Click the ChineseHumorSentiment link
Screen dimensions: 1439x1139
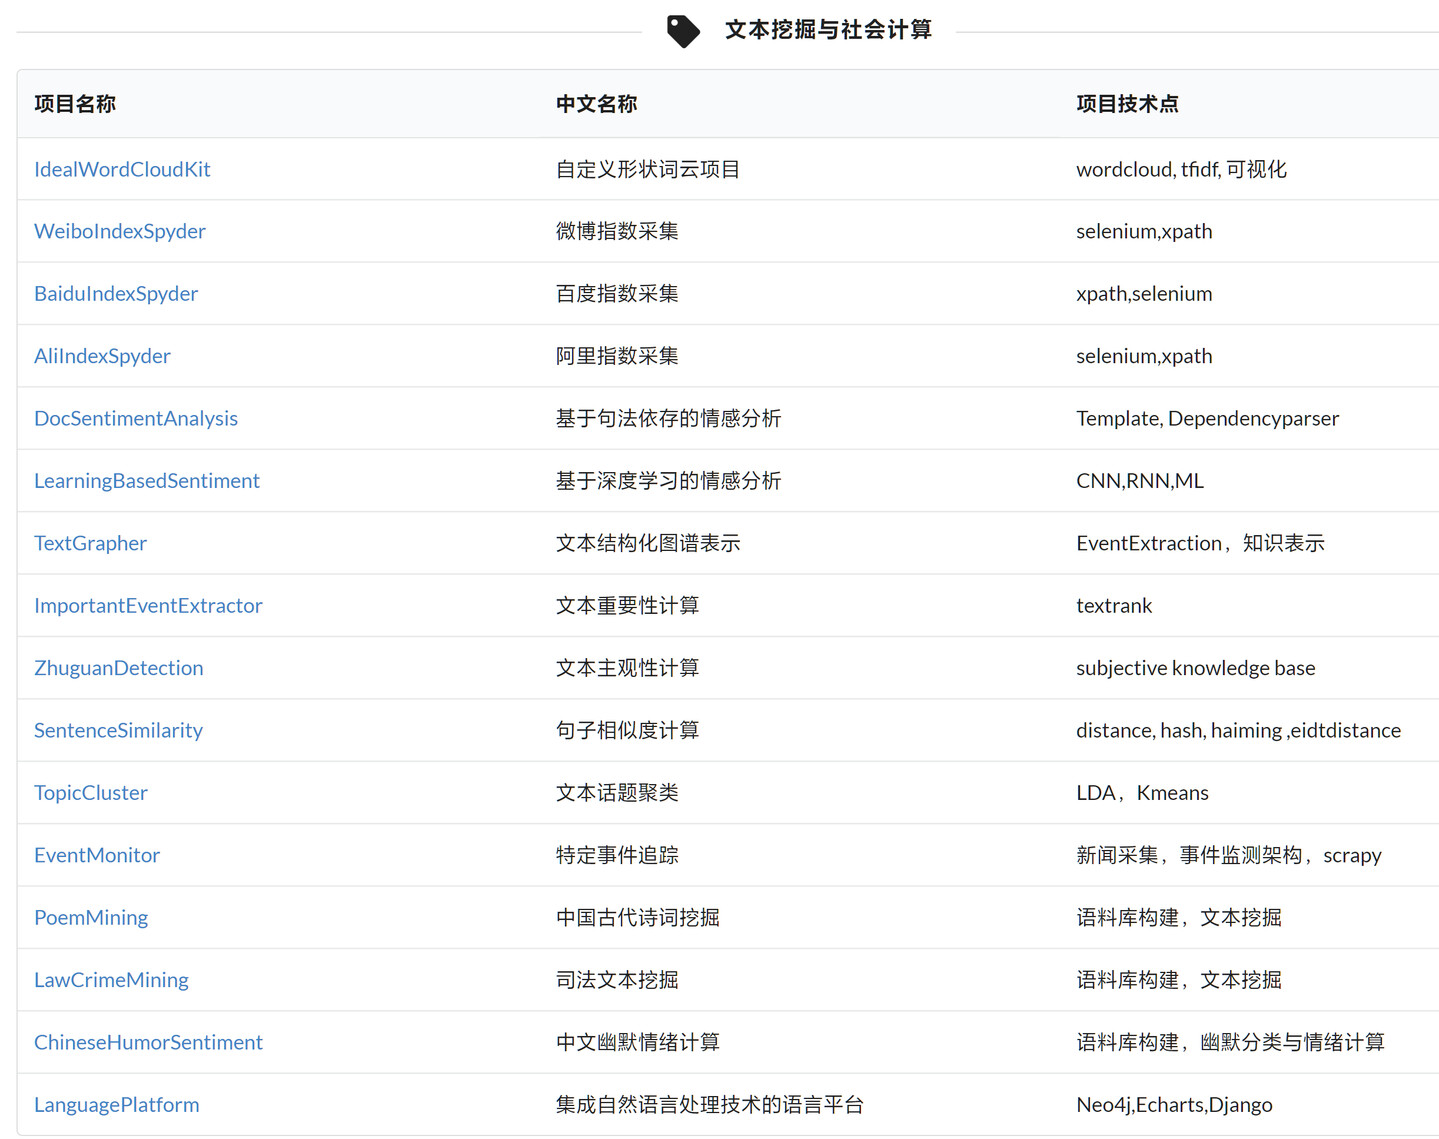click(148, 1042)
